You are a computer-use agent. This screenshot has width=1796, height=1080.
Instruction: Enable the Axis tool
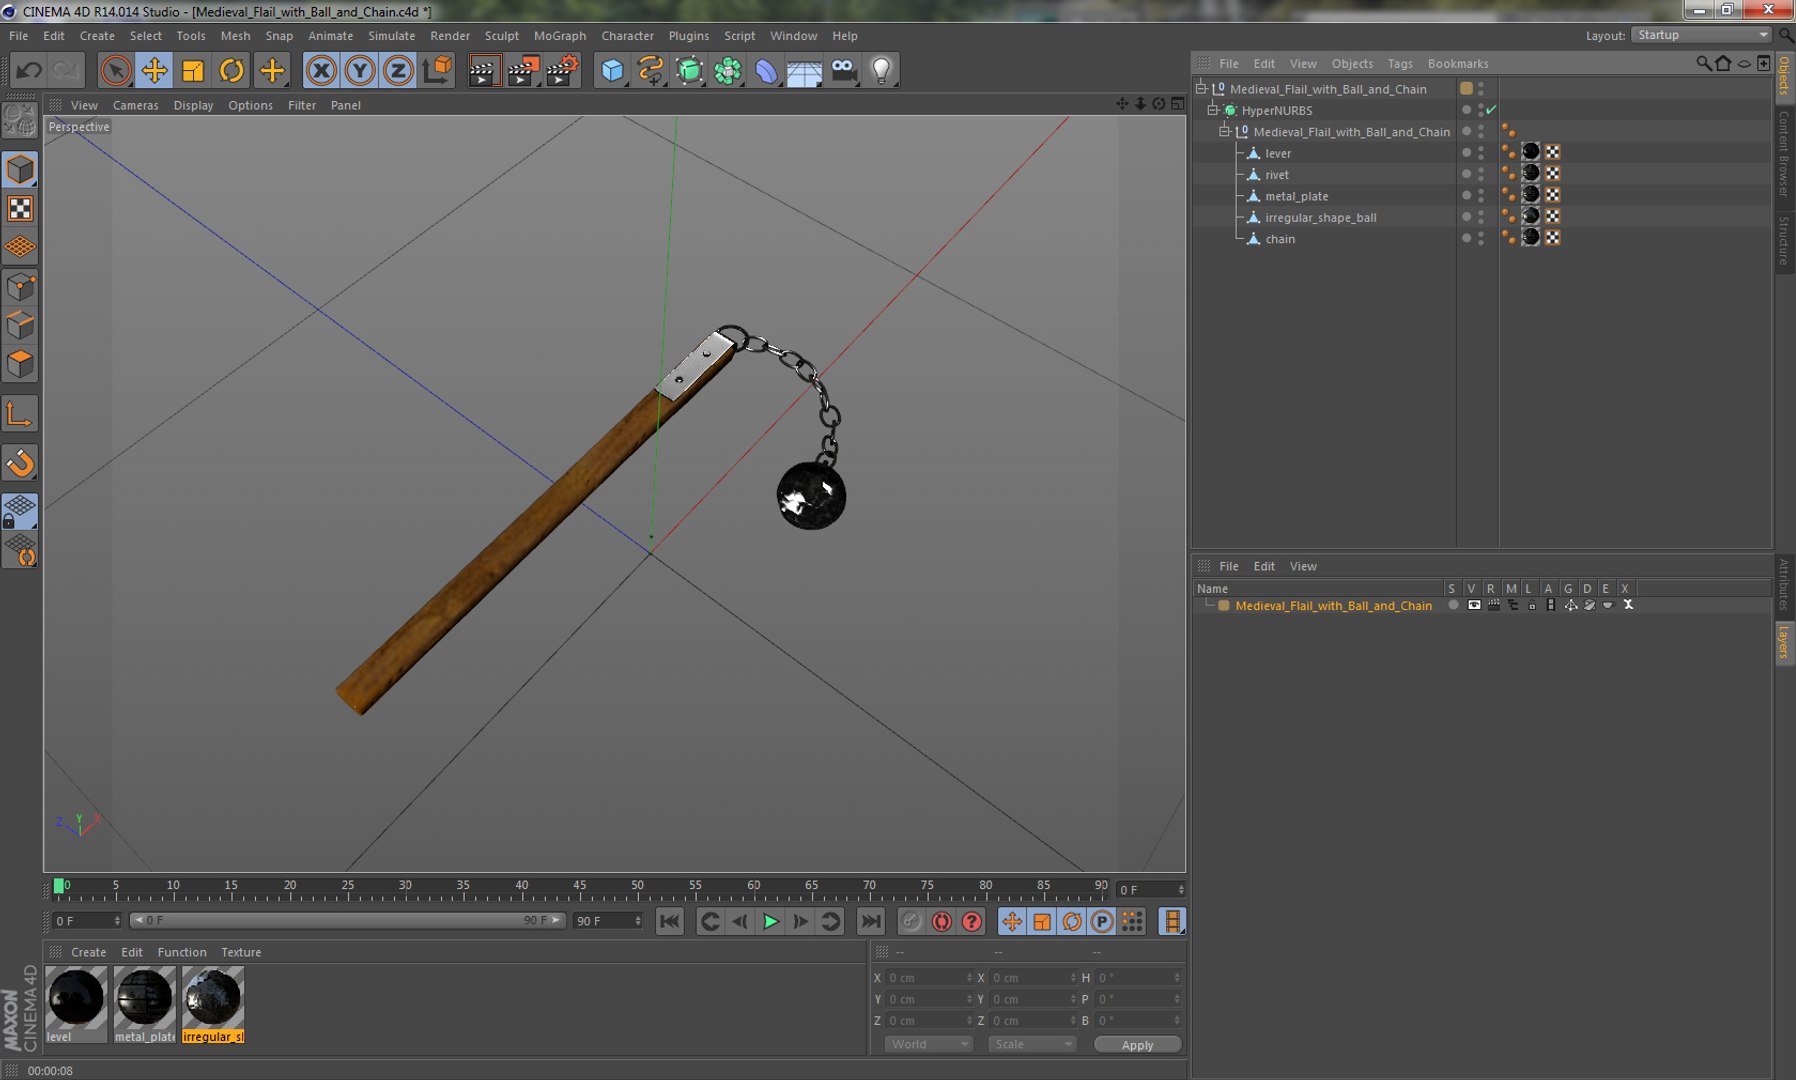[20, 414]
